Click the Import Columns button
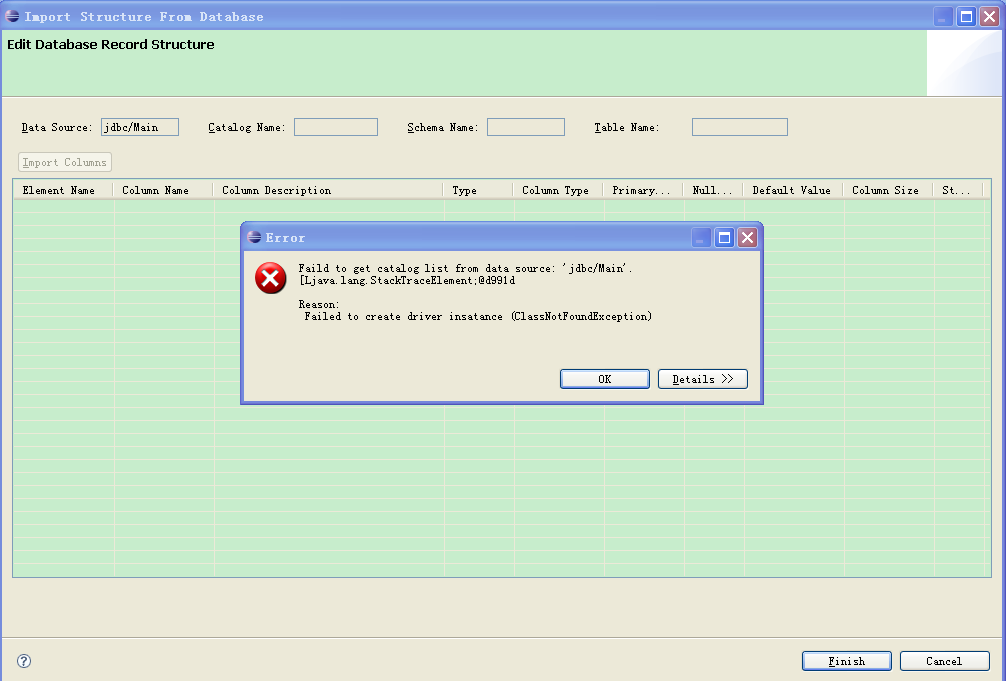Image resolution: width=1006 pixels, height=681 pixels. (x=65, y=162)
